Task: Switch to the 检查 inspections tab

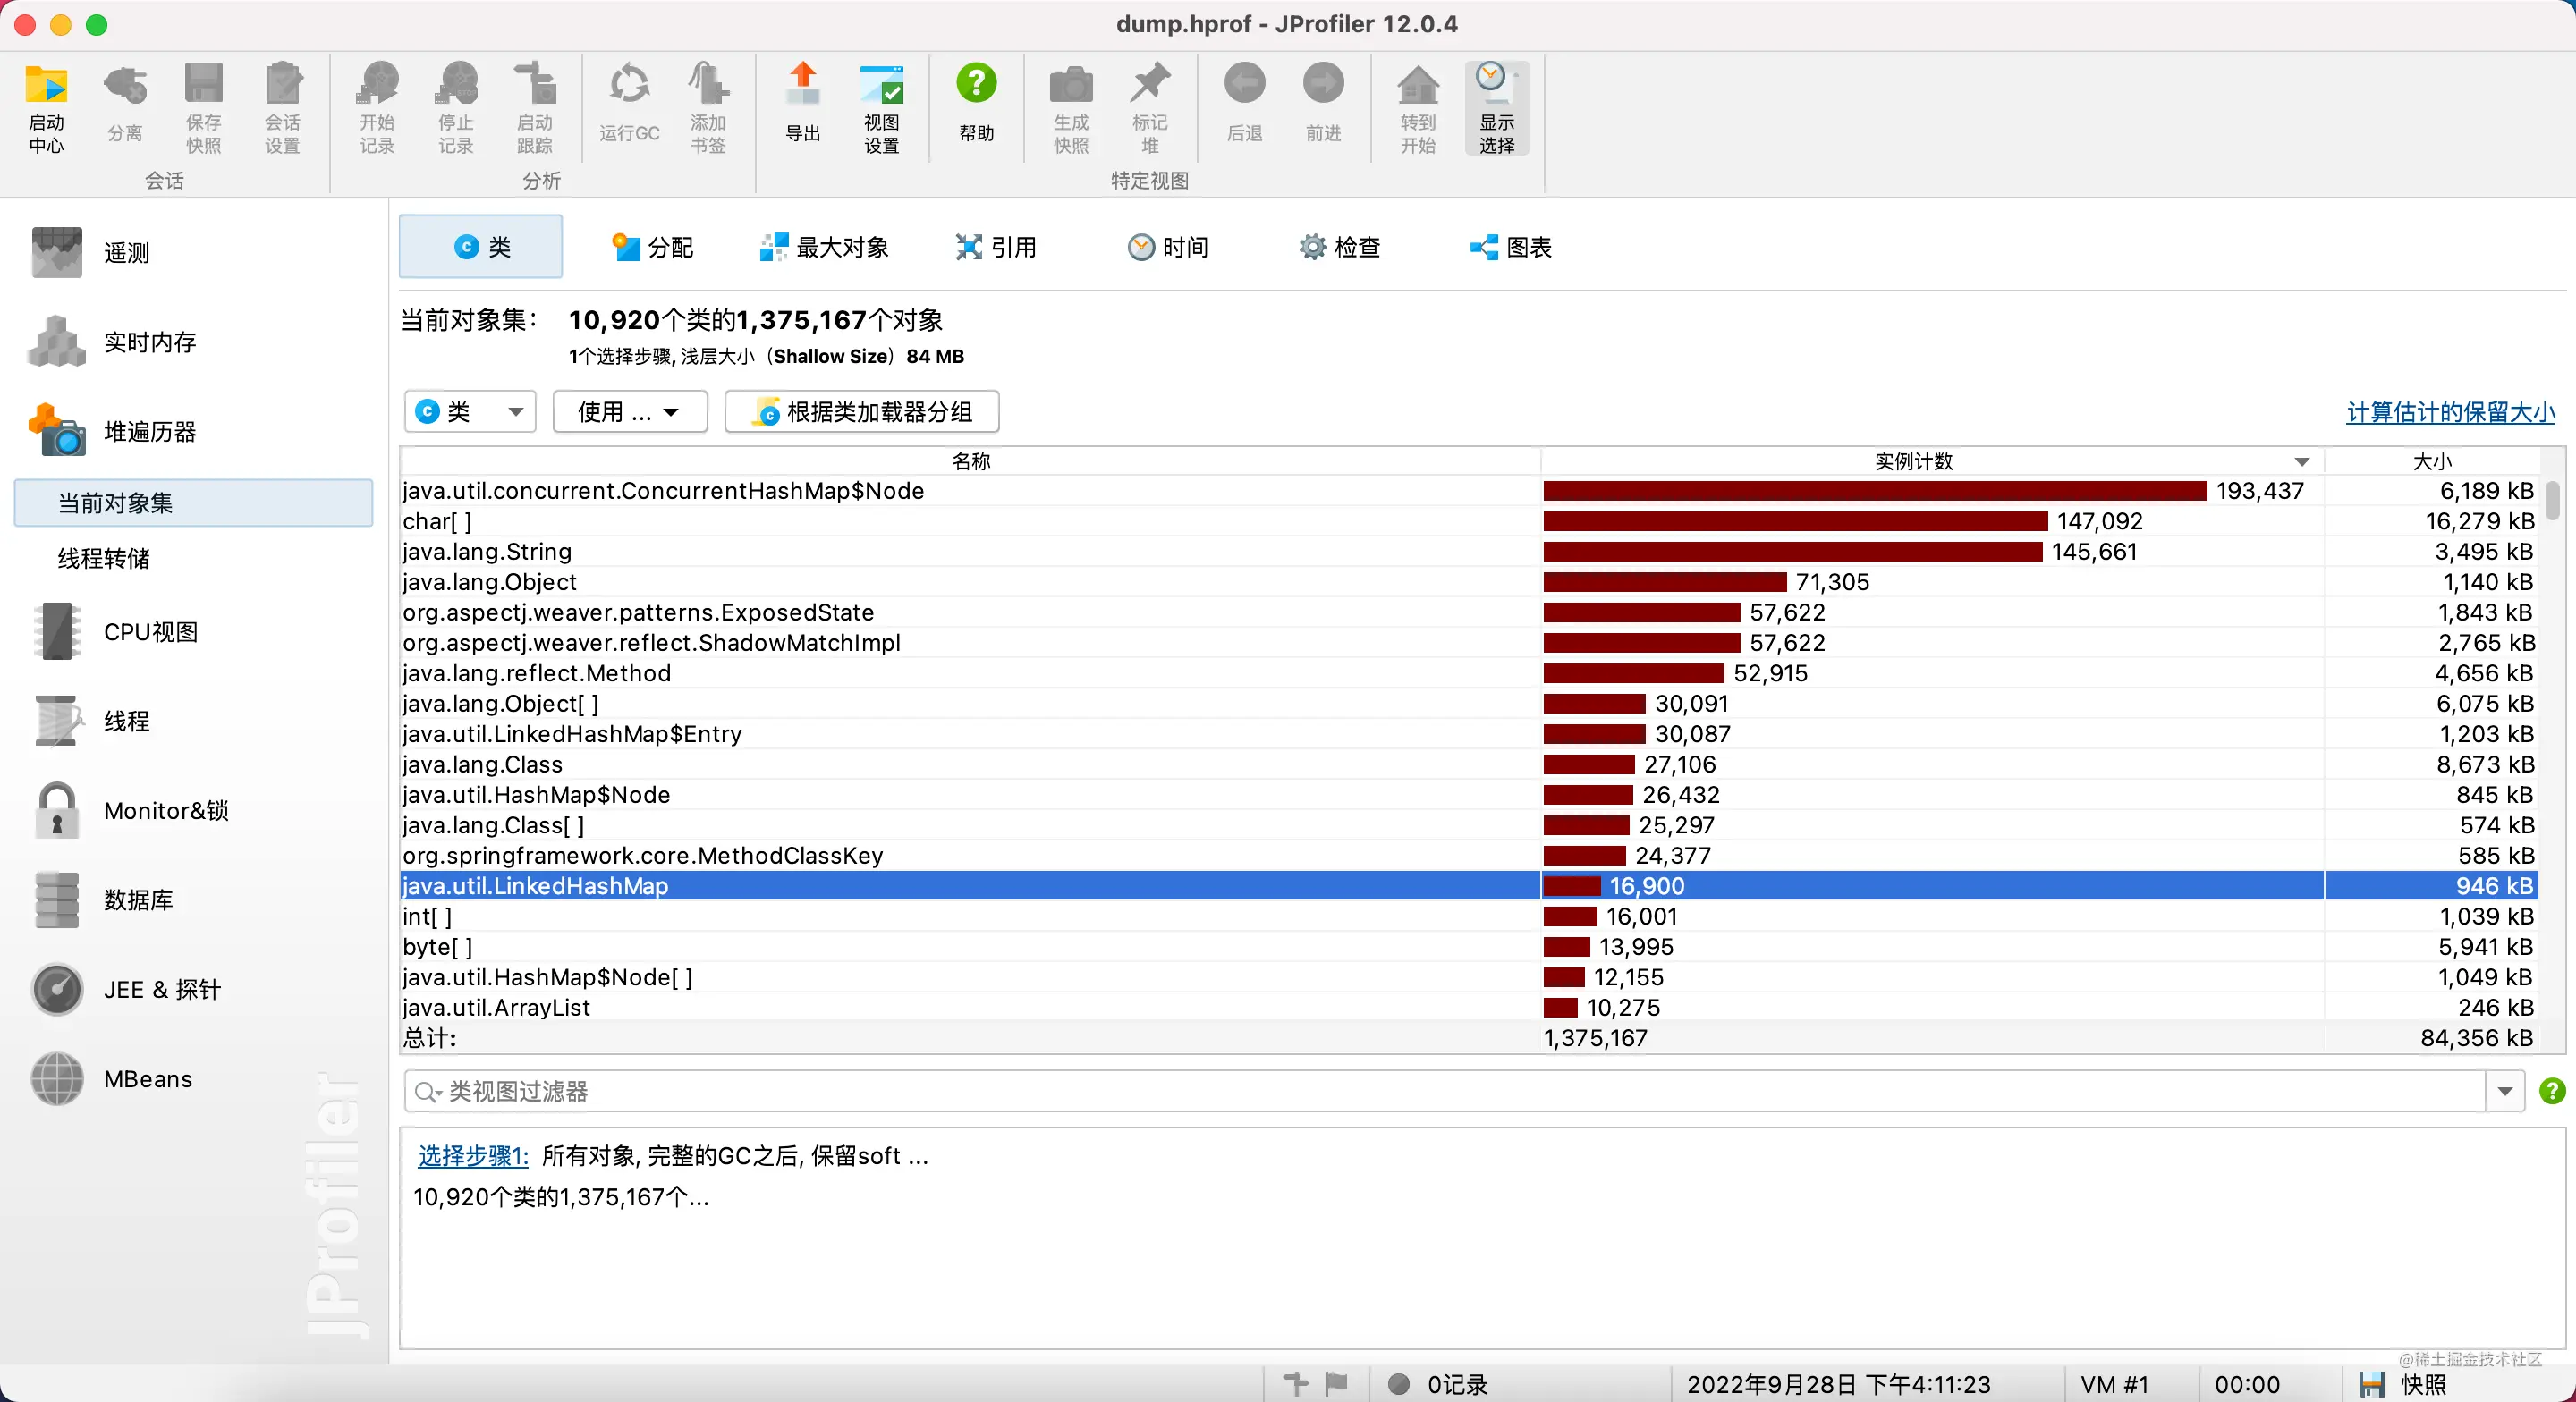Action: [x=1340, y=246]
